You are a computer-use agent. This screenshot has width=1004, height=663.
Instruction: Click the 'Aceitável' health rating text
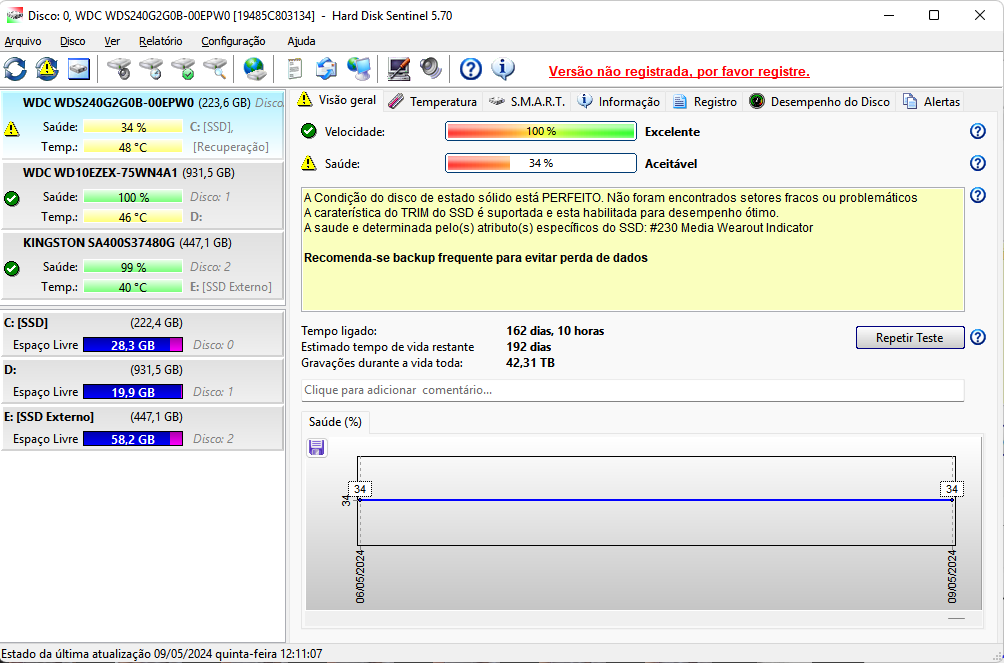[671, 164]
